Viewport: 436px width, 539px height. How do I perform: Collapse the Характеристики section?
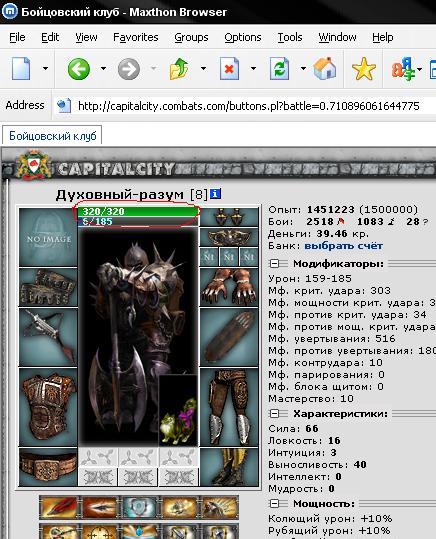click(274, 414)
